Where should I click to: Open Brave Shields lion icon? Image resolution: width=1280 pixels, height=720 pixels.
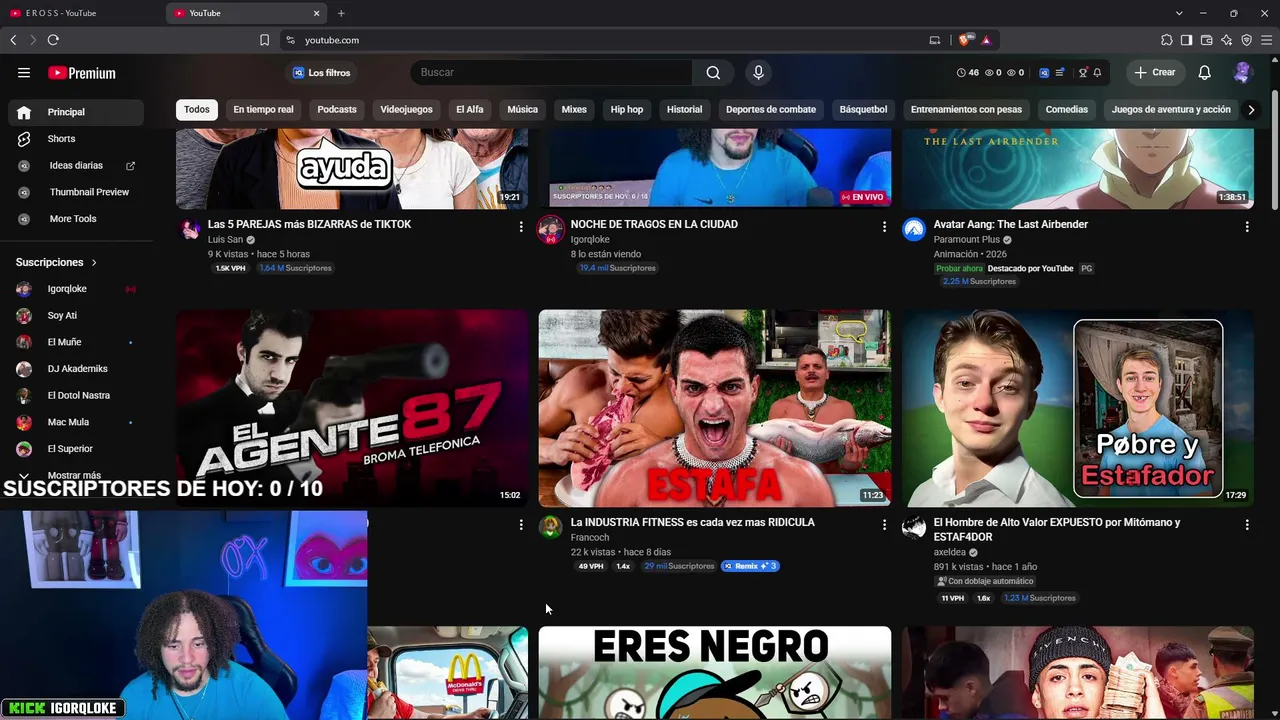click(x=964, y=40)
